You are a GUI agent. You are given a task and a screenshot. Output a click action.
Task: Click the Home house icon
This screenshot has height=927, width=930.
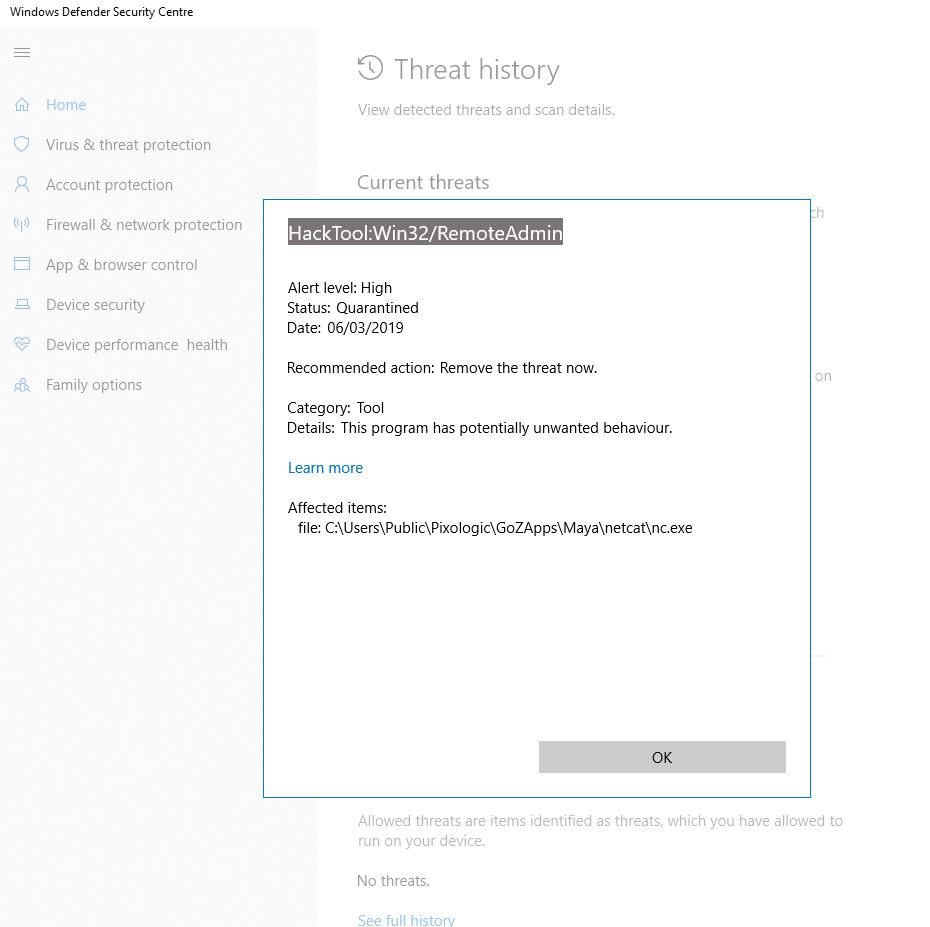(22, 104)
